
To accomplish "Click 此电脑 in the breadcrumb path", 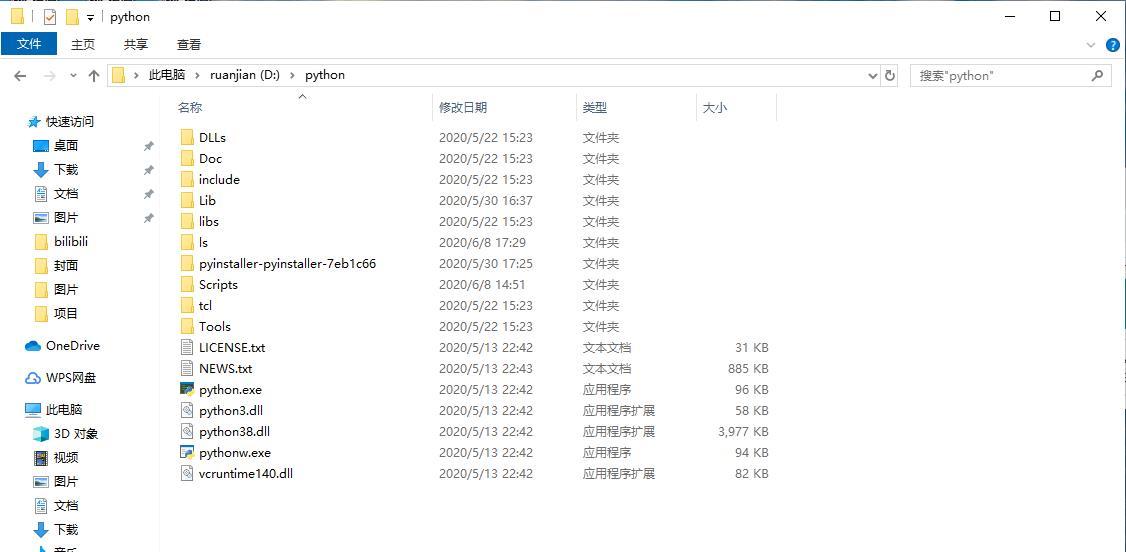I will click(x=167, y=75).
